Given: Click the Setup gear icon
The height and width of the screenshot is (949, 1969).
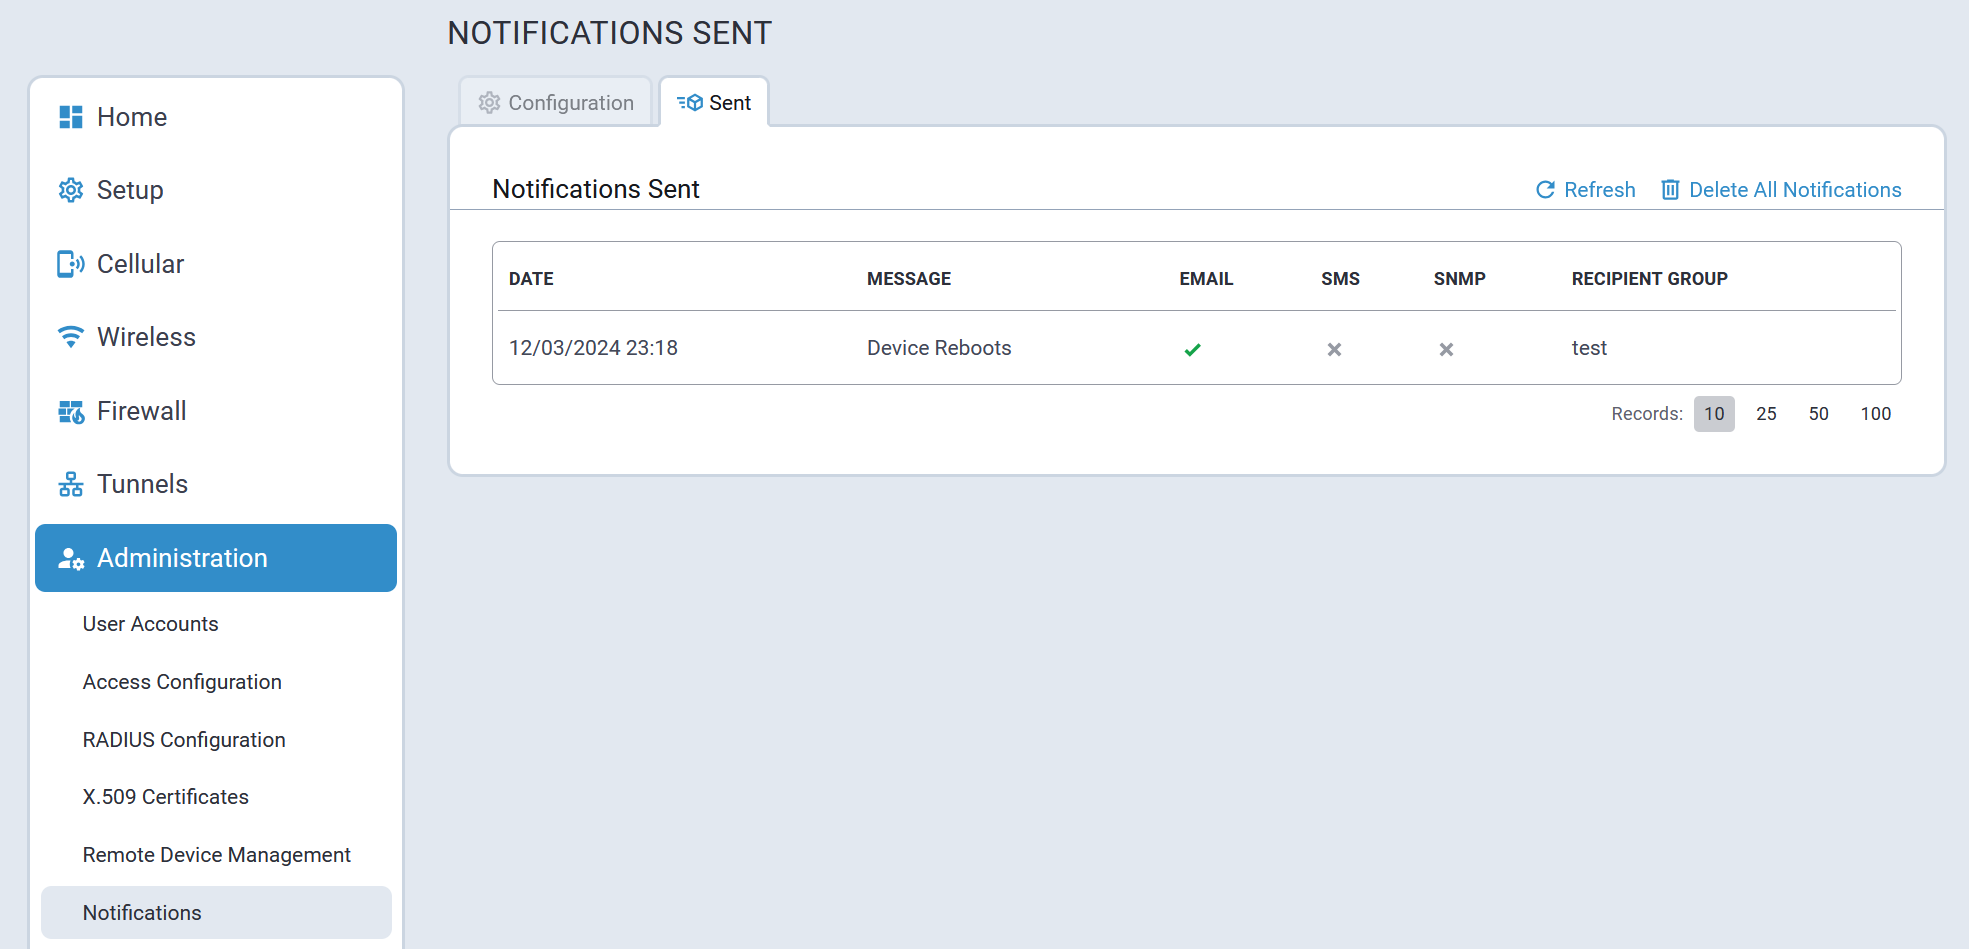Looking at the screenshot, I should tap(71, 190).
